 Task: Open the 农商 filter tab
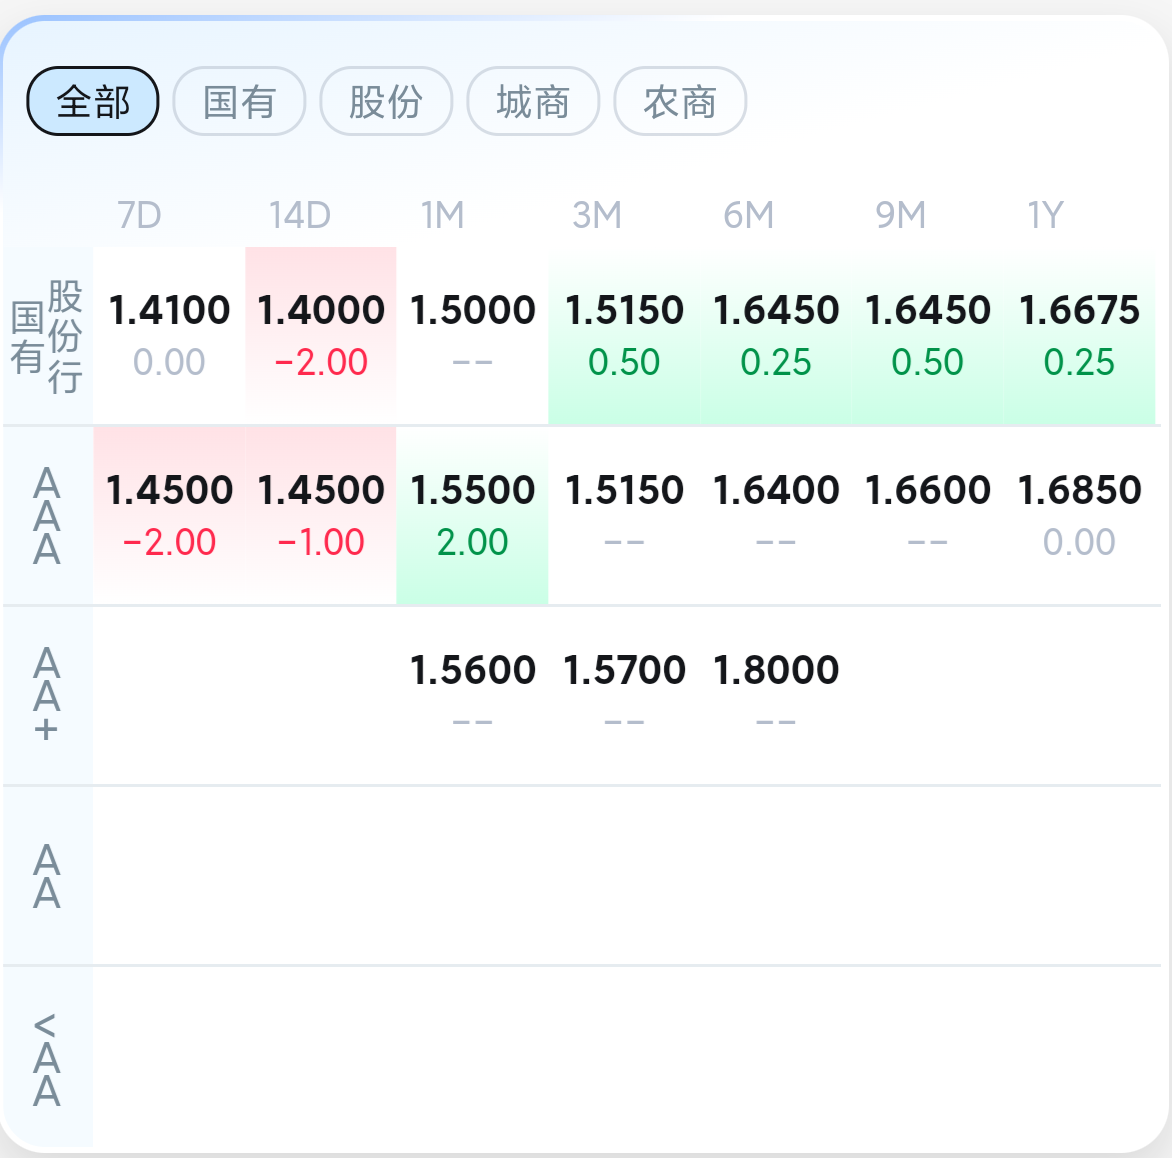(x=680, y=101)
